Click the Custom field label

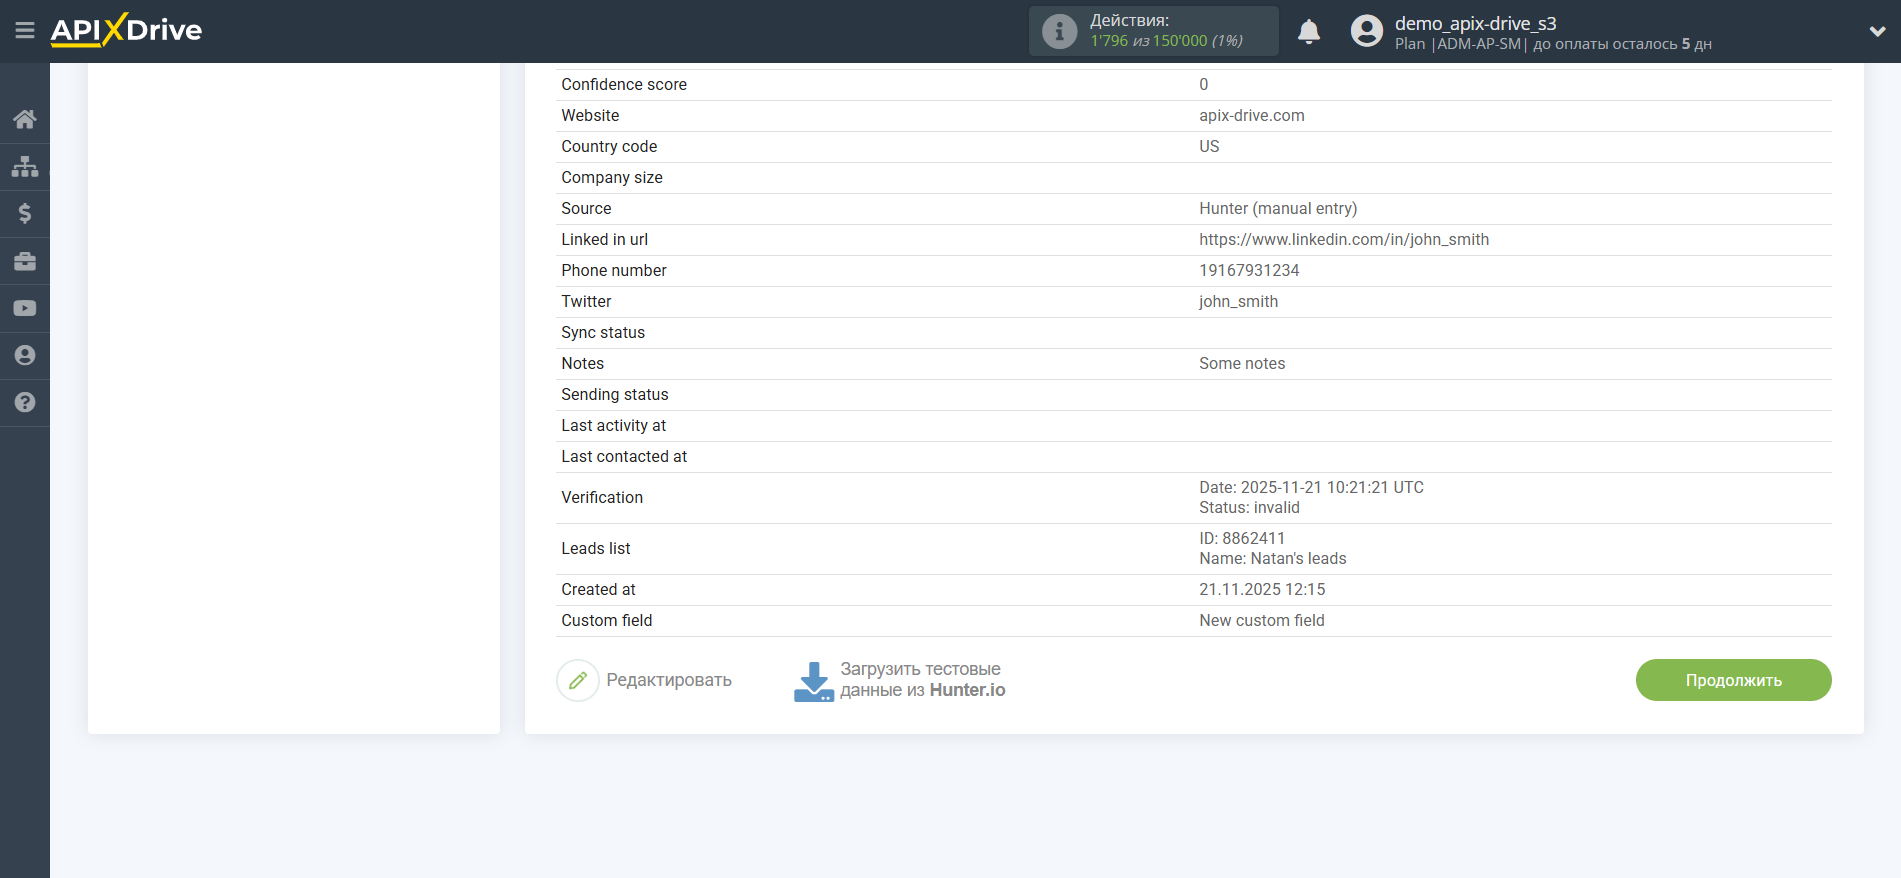coord(607,621)
